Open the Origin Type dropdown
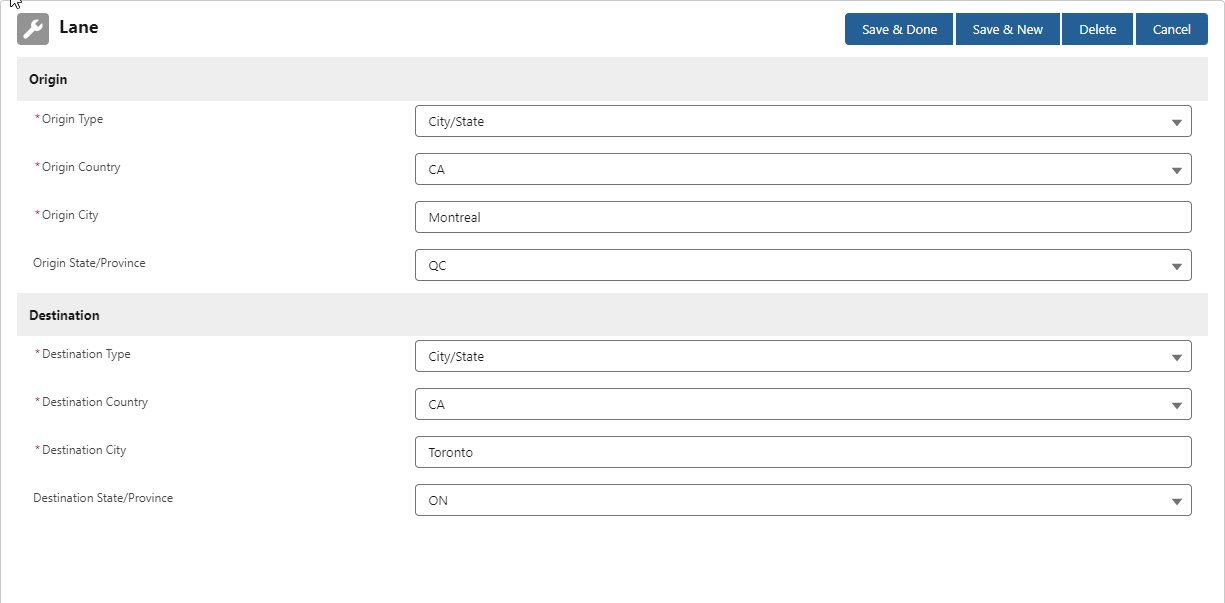The image size is (1225, 603). click(803, 121)
